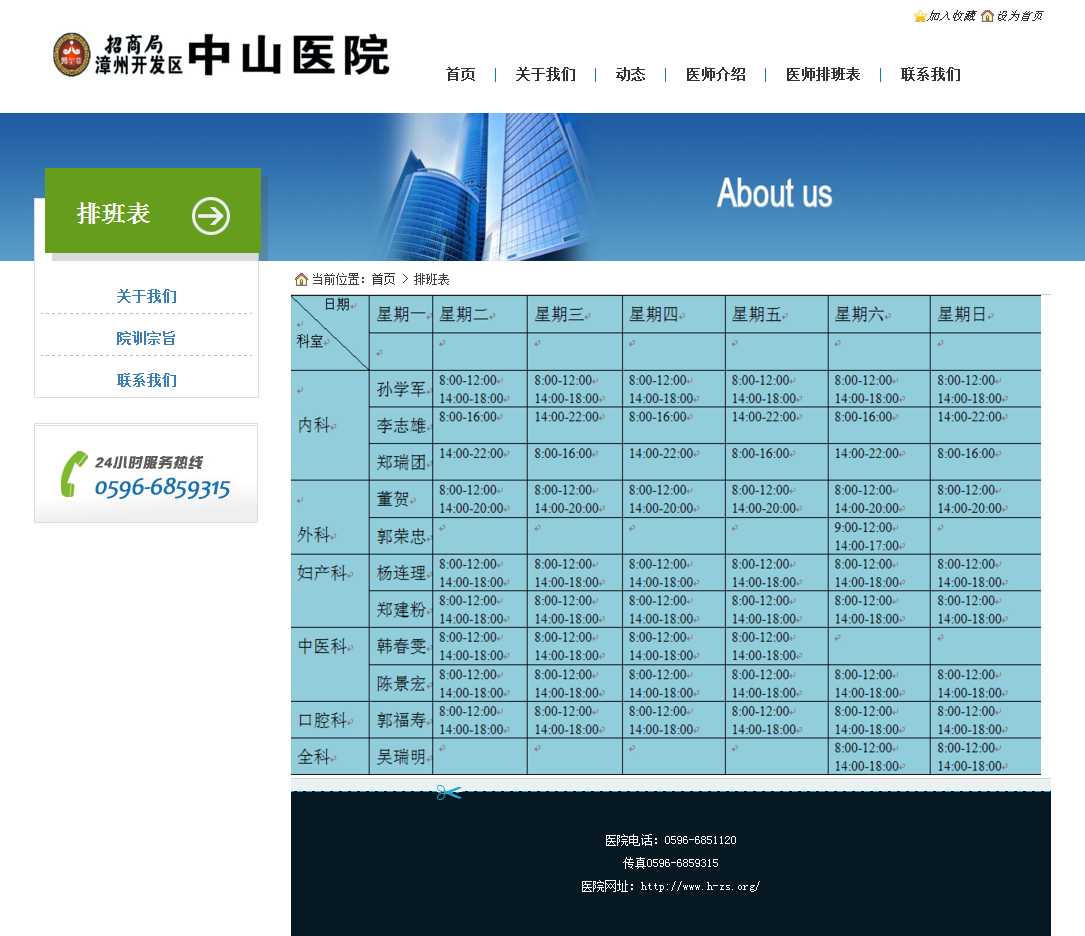Image resolution: width=1085 pixels, height=936 pixels.
Task: Click the breadcrumb home icon
Action: click(301, 279)
